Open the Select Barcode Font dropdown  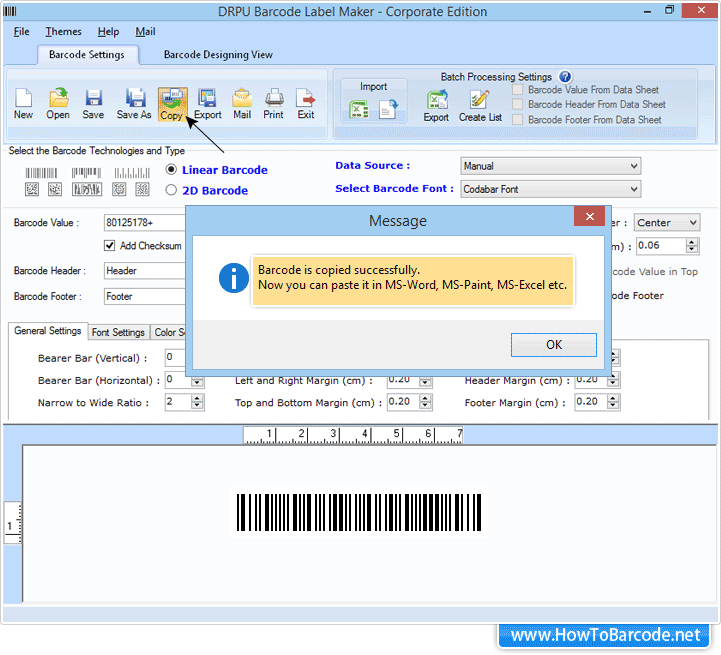550,189
